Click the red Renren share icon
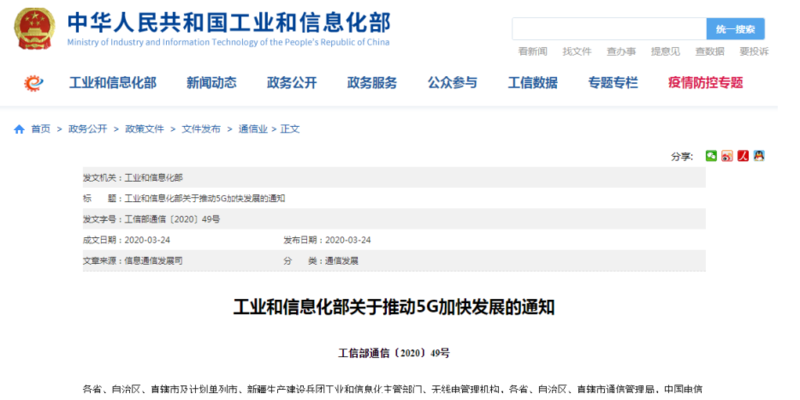This screenshot has width=800, height=400. pyautogui.click(x=743, y=156)
